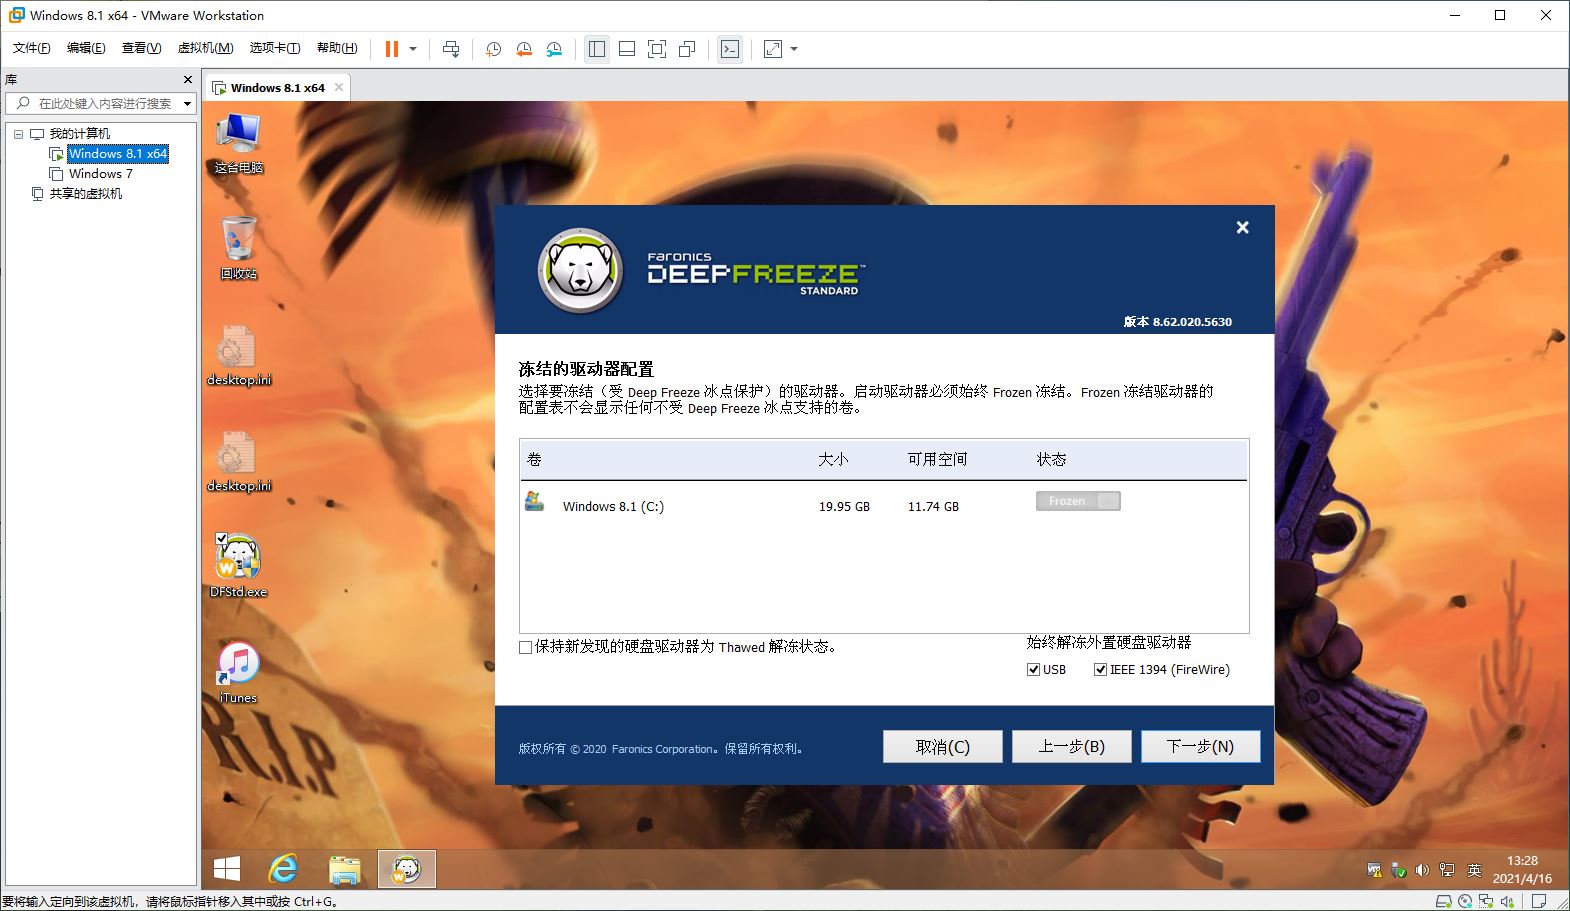This screenshot has height=911, width=1570.
Task: Click the Deep Freeze taskbar button
Action: tap(407, 869)
